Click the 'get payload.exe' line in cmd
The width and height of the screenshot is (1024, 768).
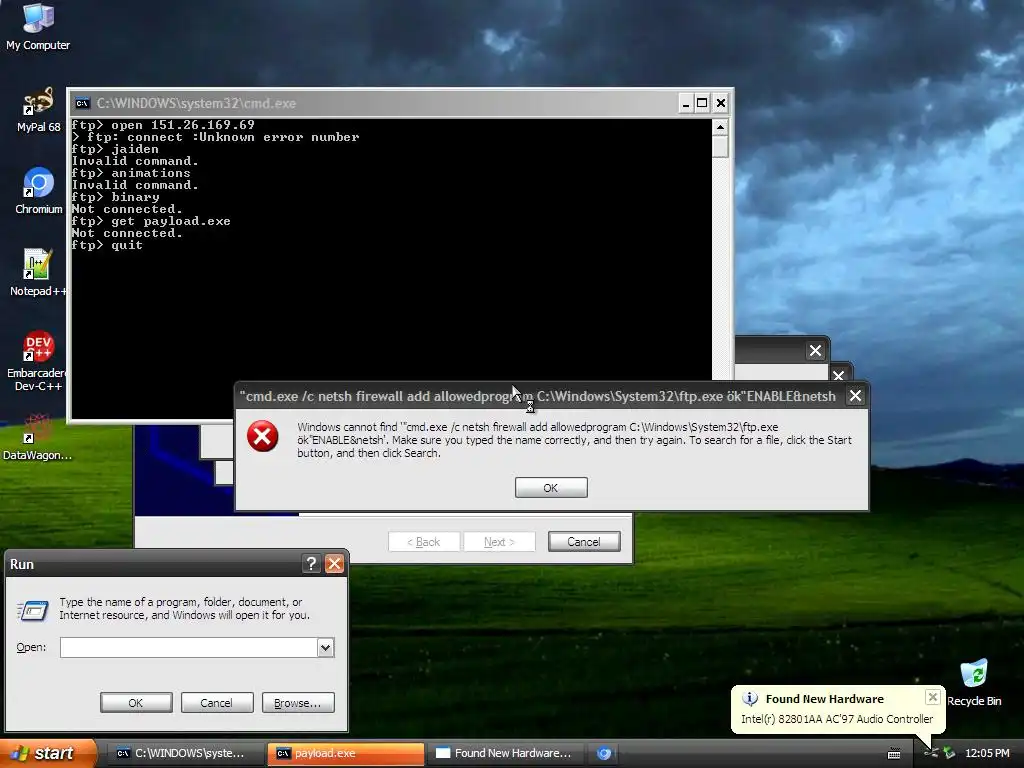click(x=151, y=221)
